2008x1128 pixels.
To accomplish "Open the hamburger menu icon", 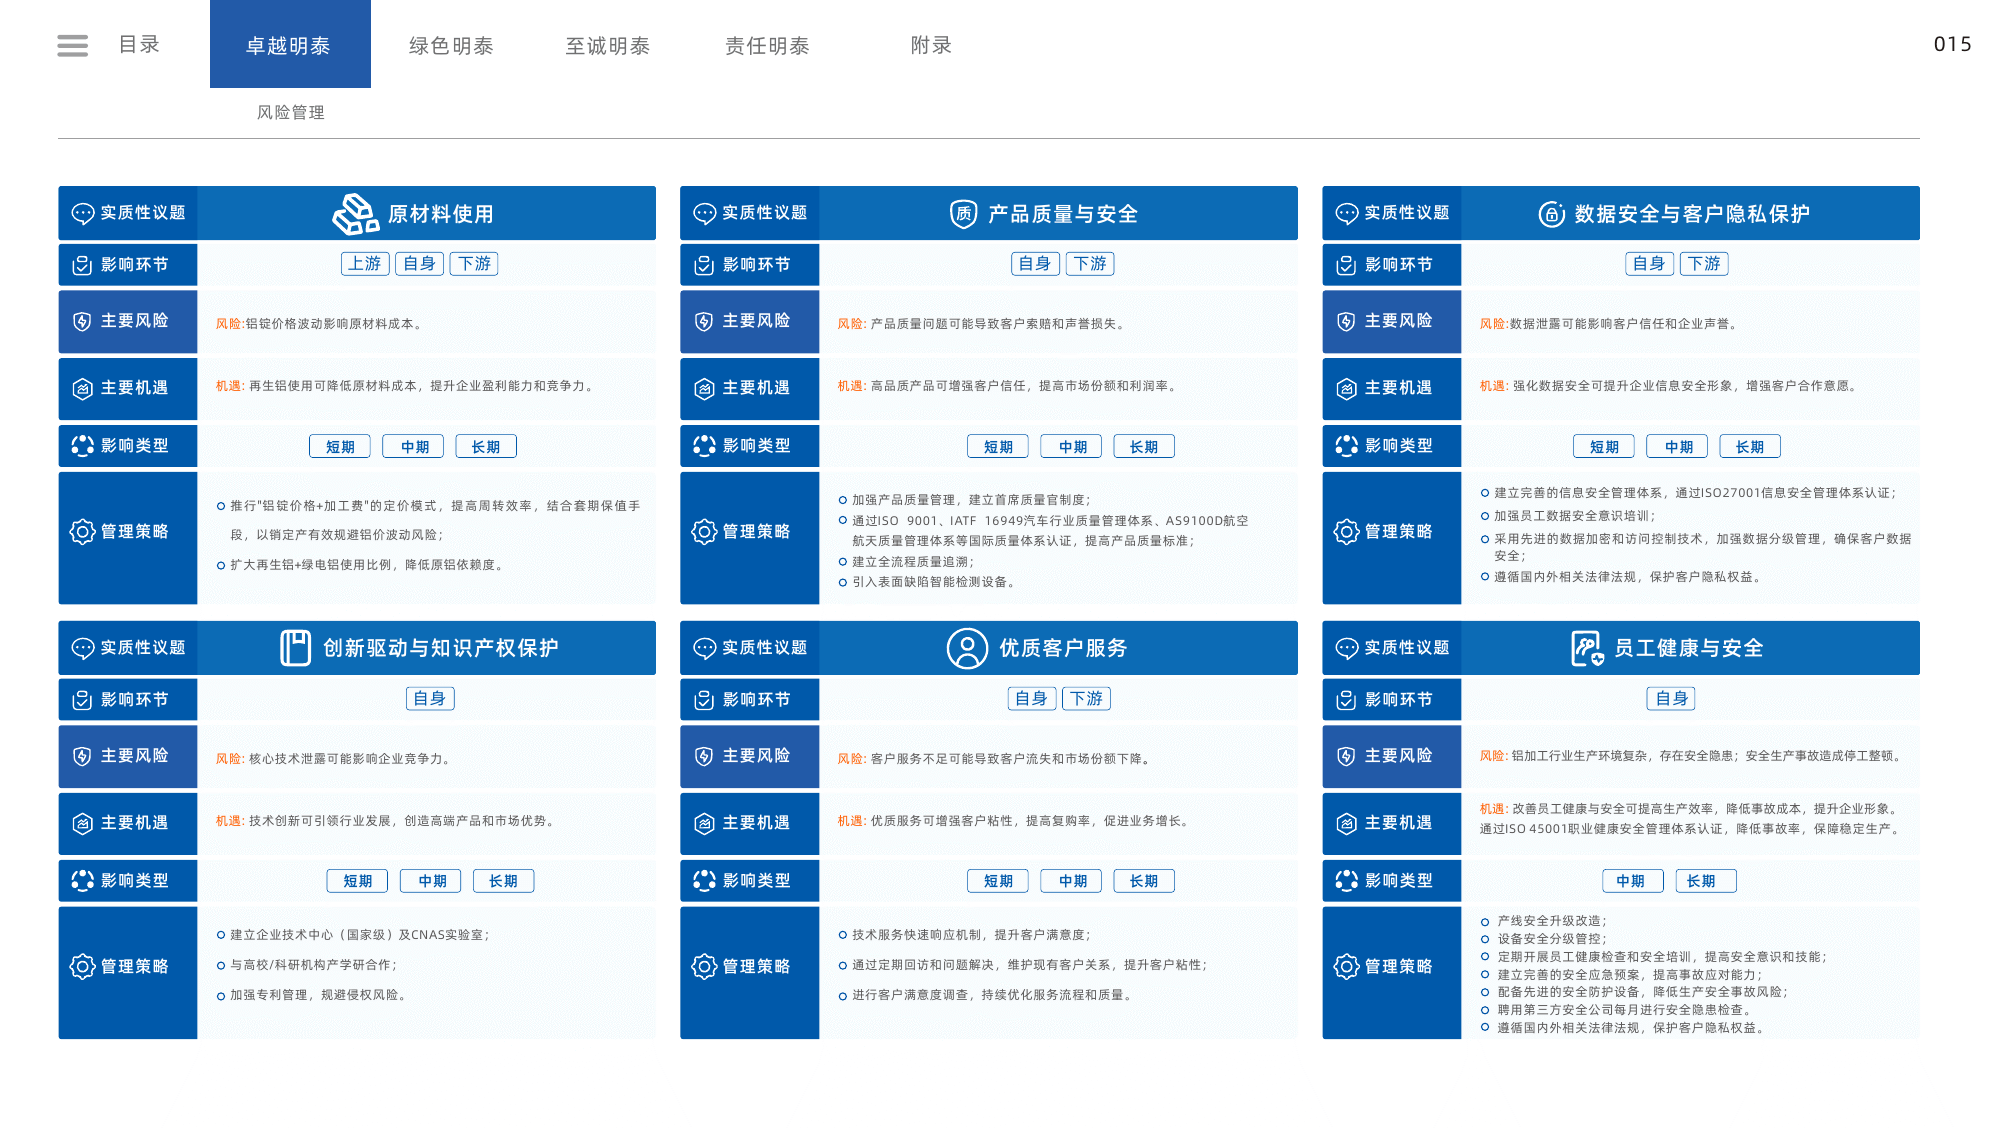I will 72,45.
